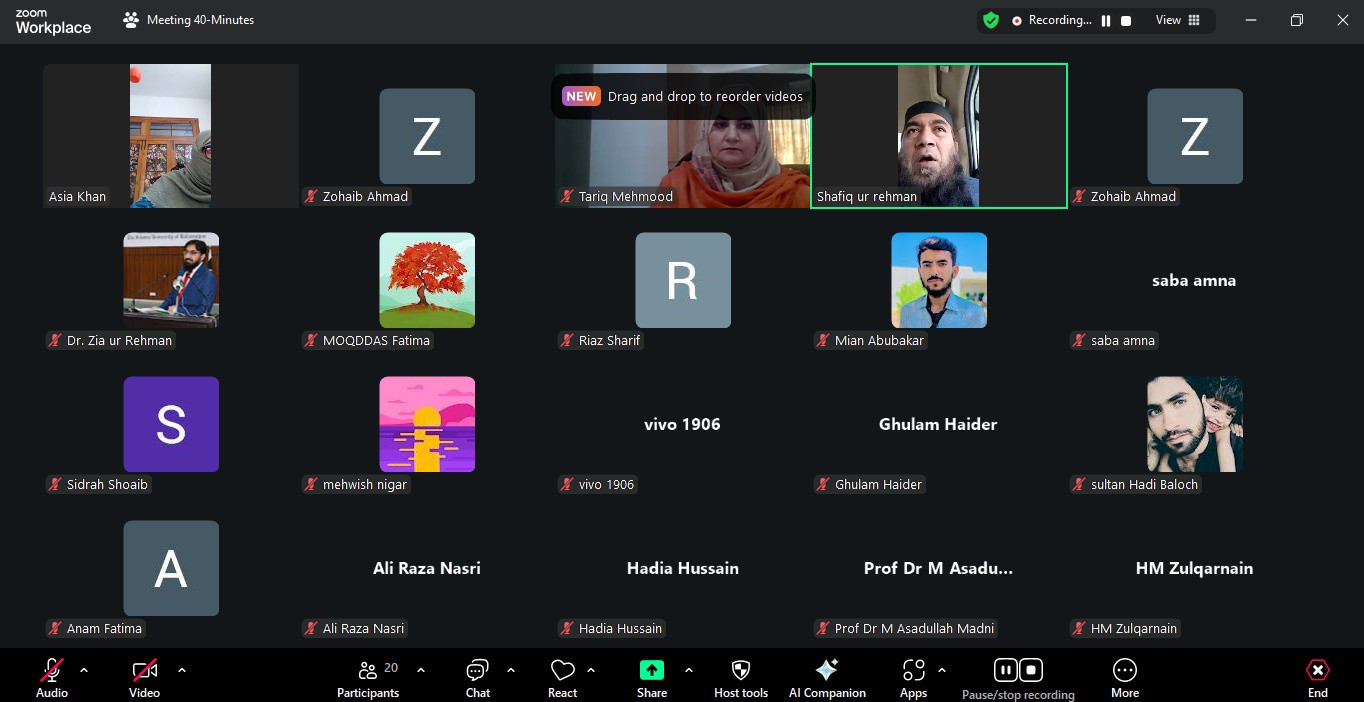1364x702 pixels.
Task: Stop the recording in top bar
Action: tap(1126, 21)
